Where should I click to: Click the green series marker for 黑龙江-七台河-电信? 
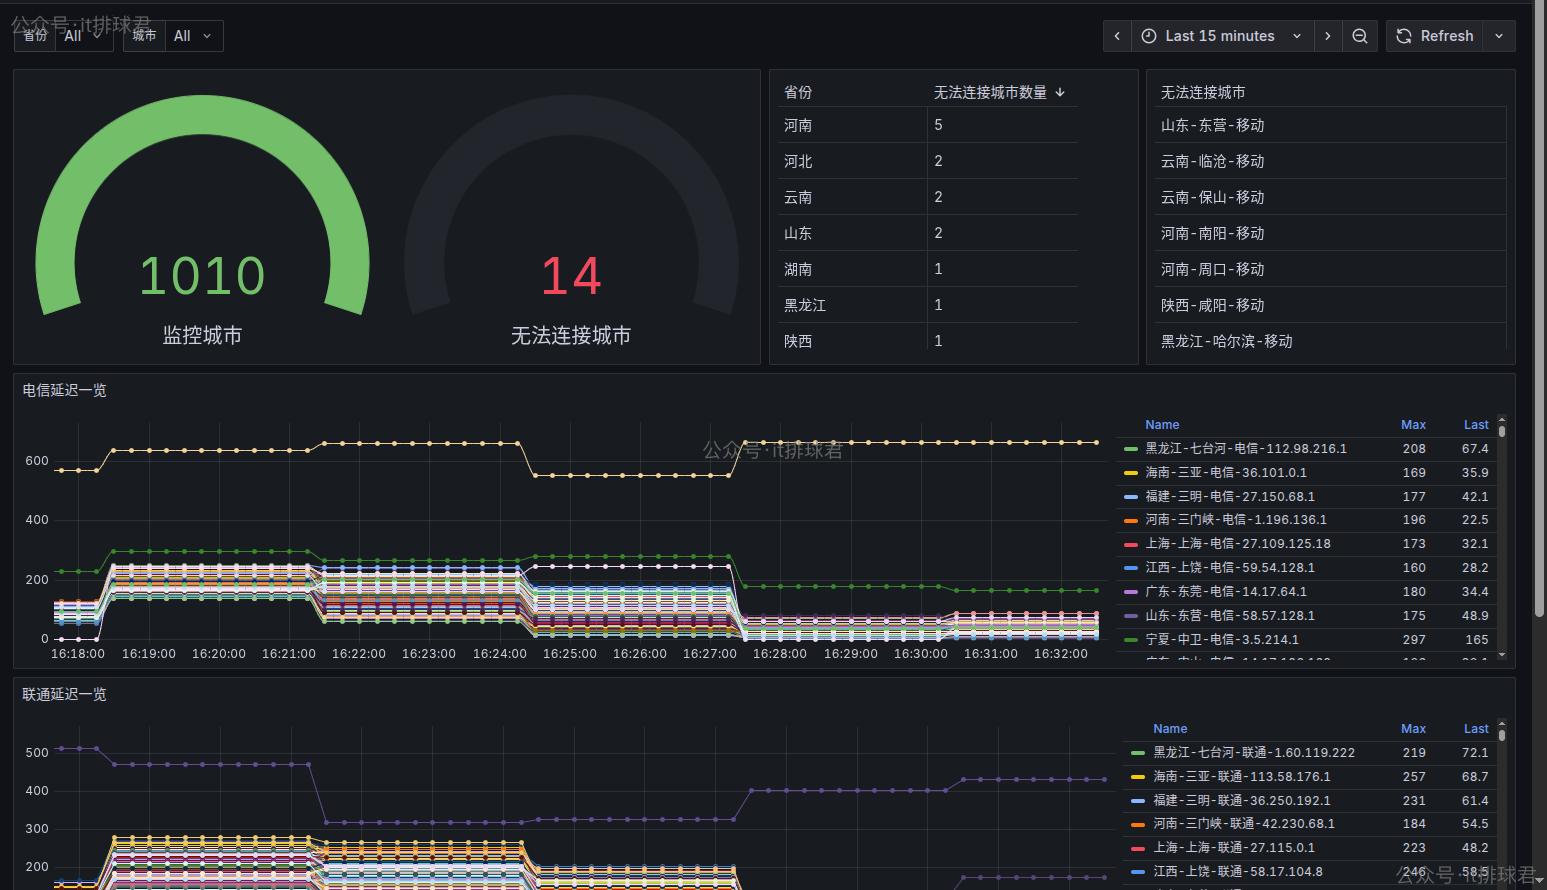coord(1130,448)
